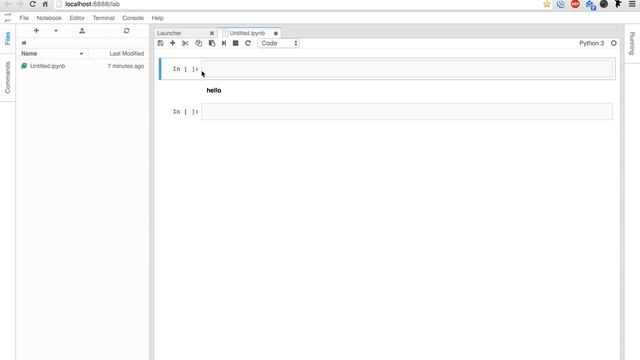
Task: Open the Files sidebar panel
Action: pos(7,38)
